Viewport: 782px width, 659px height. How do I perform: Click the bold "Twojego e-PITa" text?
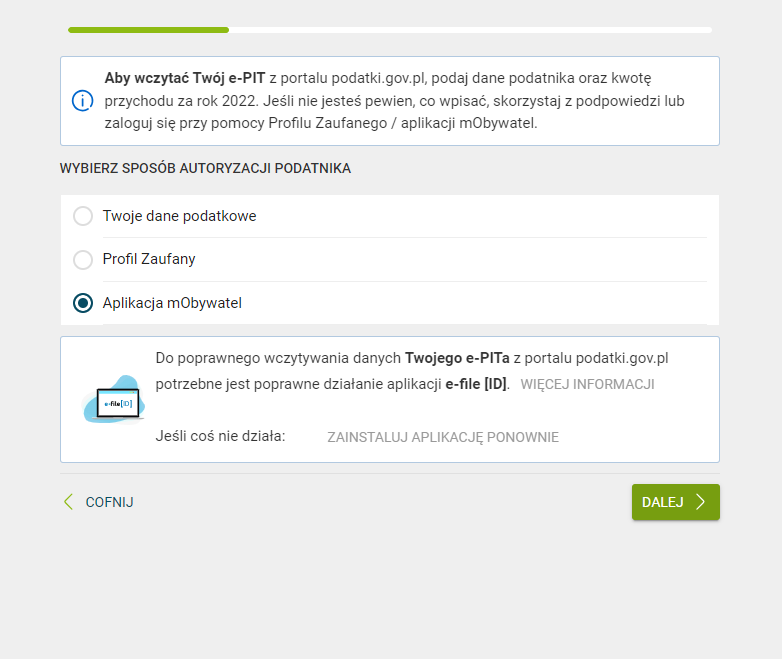tap(457, 358)
